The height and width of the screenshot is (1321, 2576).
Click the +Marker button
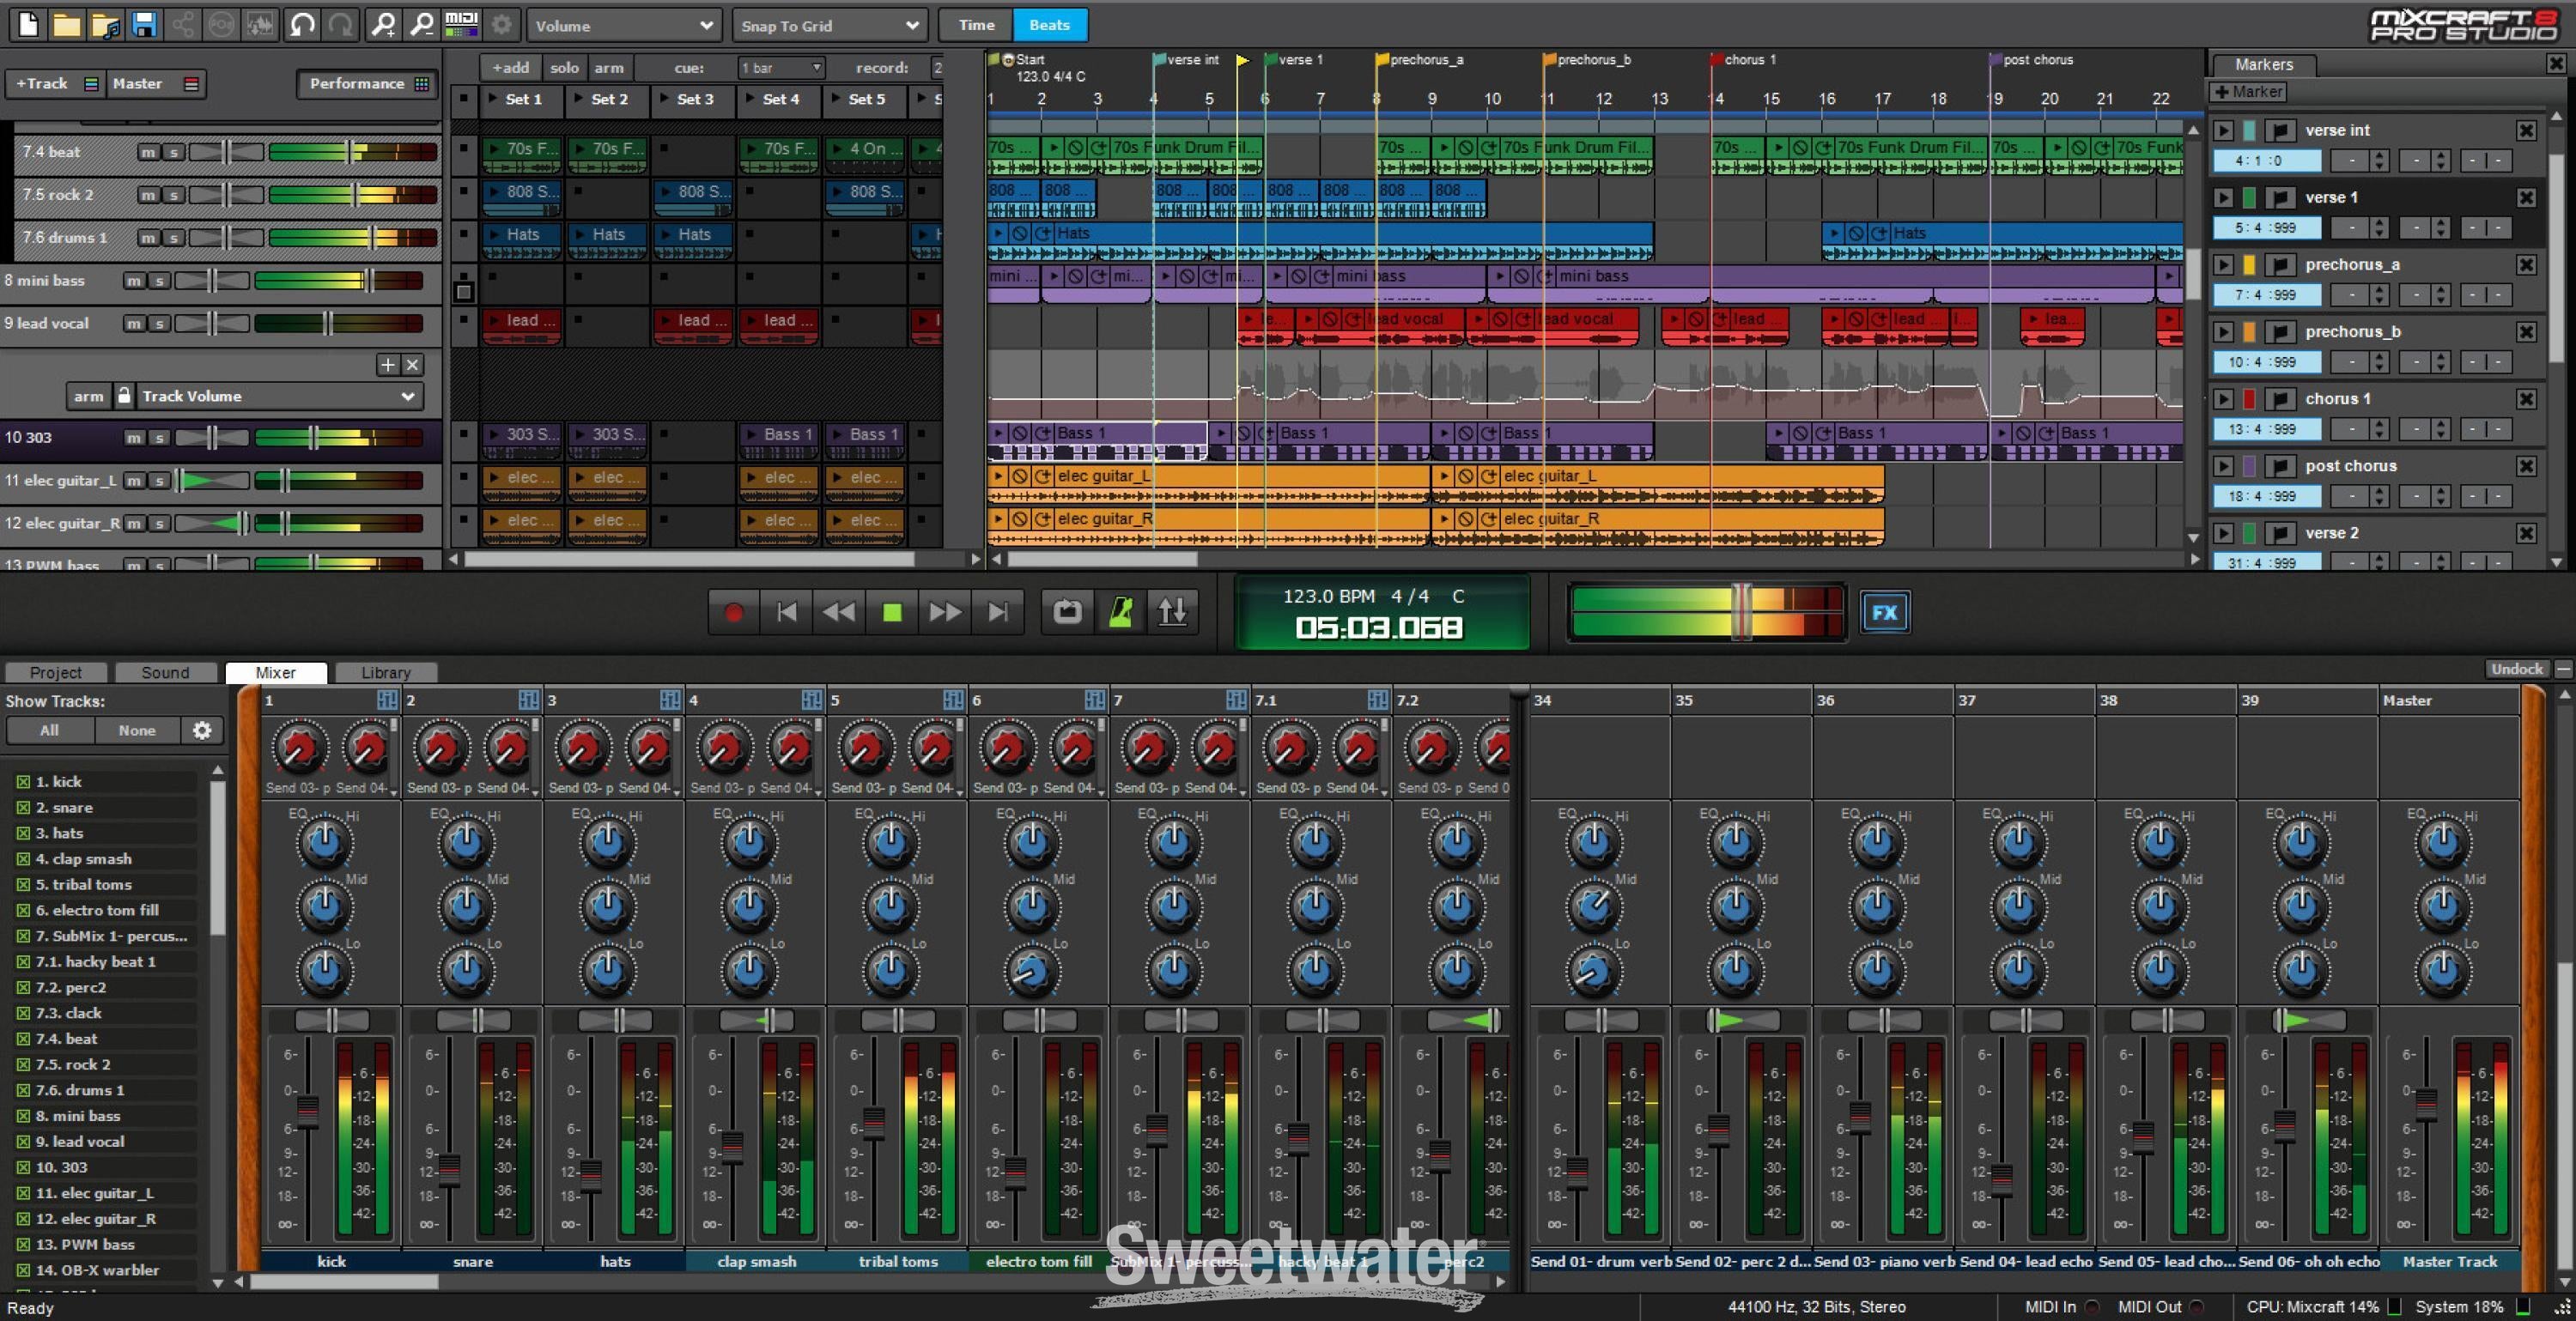pyautogui.click(x=2249, y=92)
